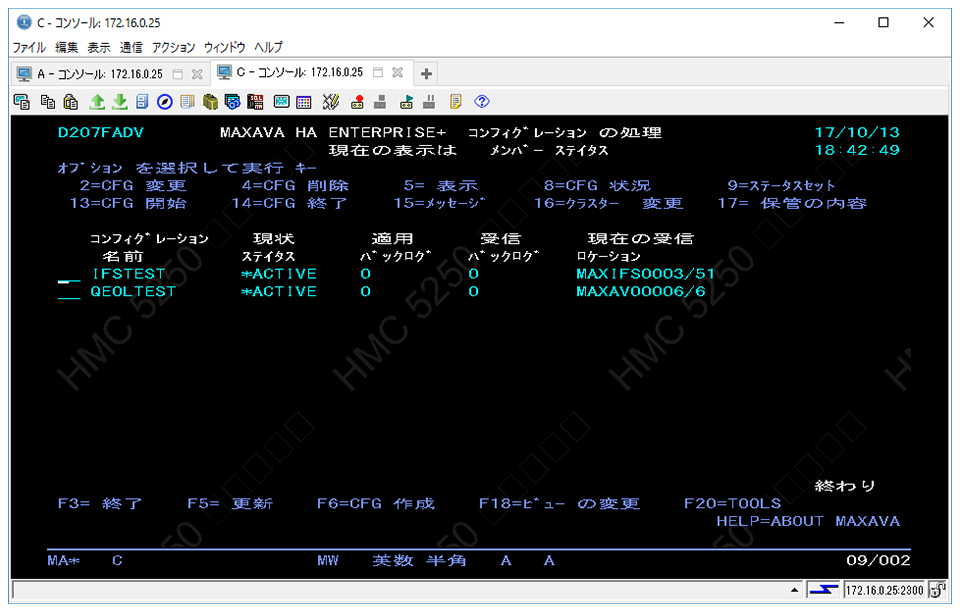Add a new session tab with plus button

point(426,74)
